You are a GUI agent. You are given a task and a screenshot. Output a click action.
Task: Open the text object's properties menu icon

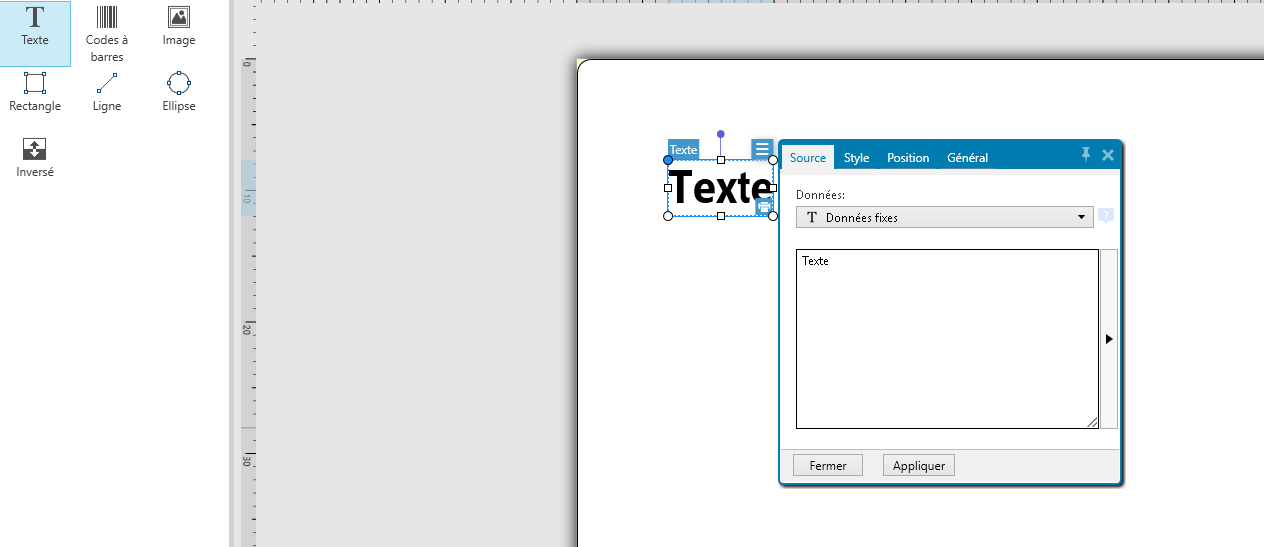(762, 149)
